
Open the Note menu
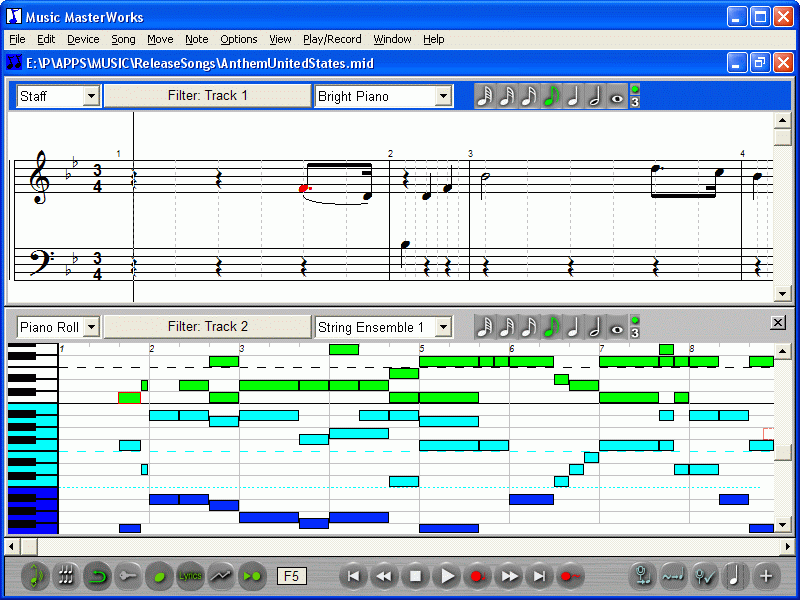click(x=196, y=39)
